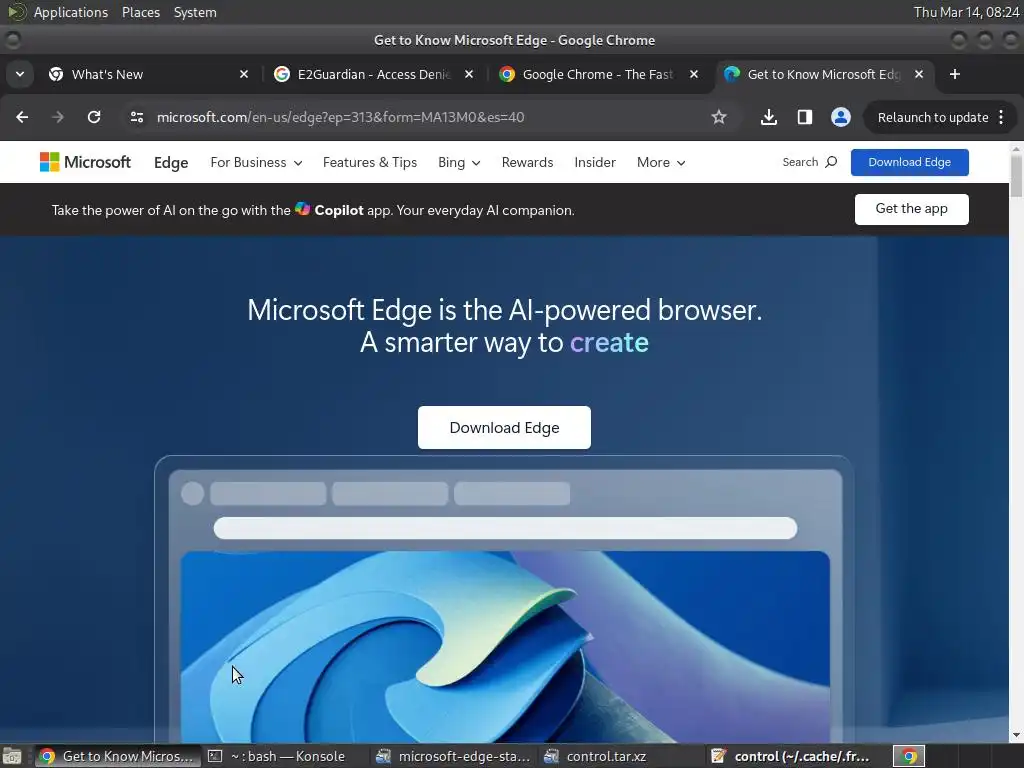
Task: Open the Chrome three-dot menu
Action: tap(1001, 117)
